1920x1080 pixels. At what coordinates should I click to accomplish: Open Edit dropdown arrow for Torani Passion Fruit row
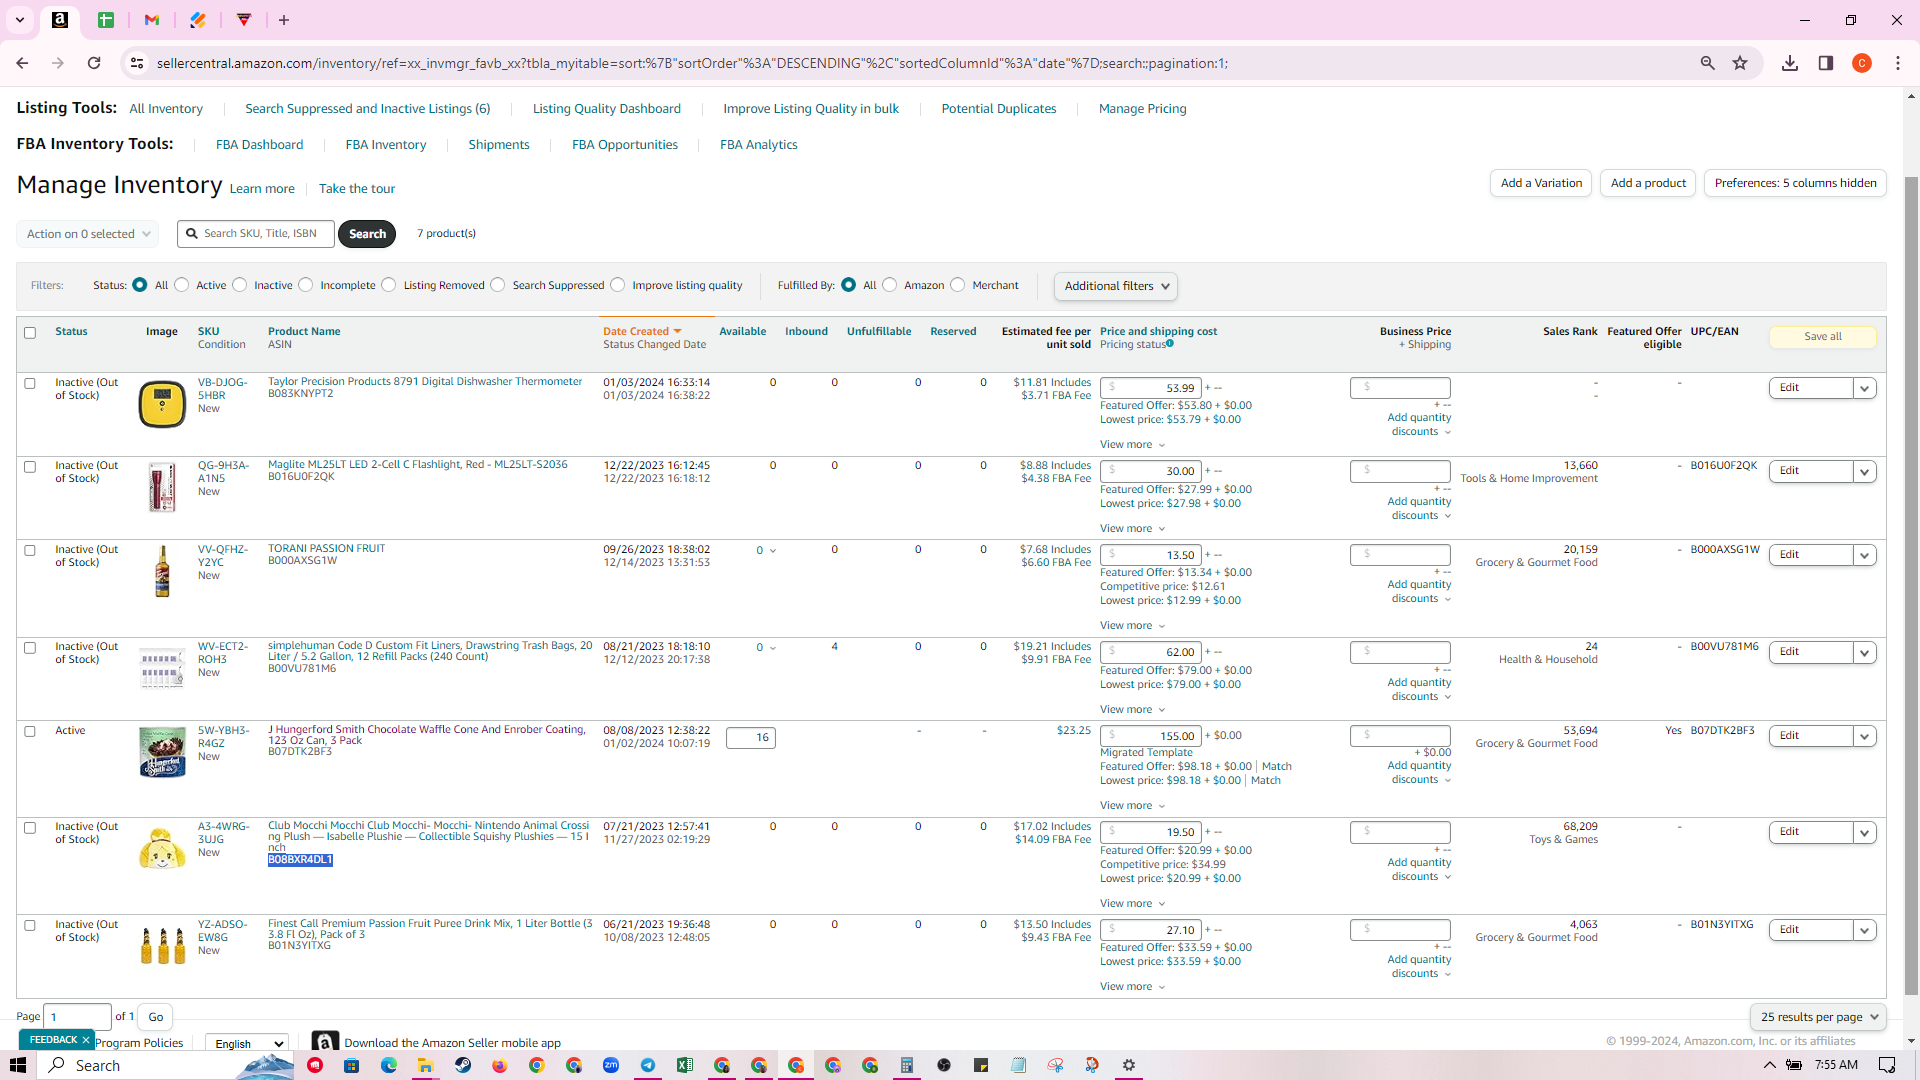click(1864, 555)
